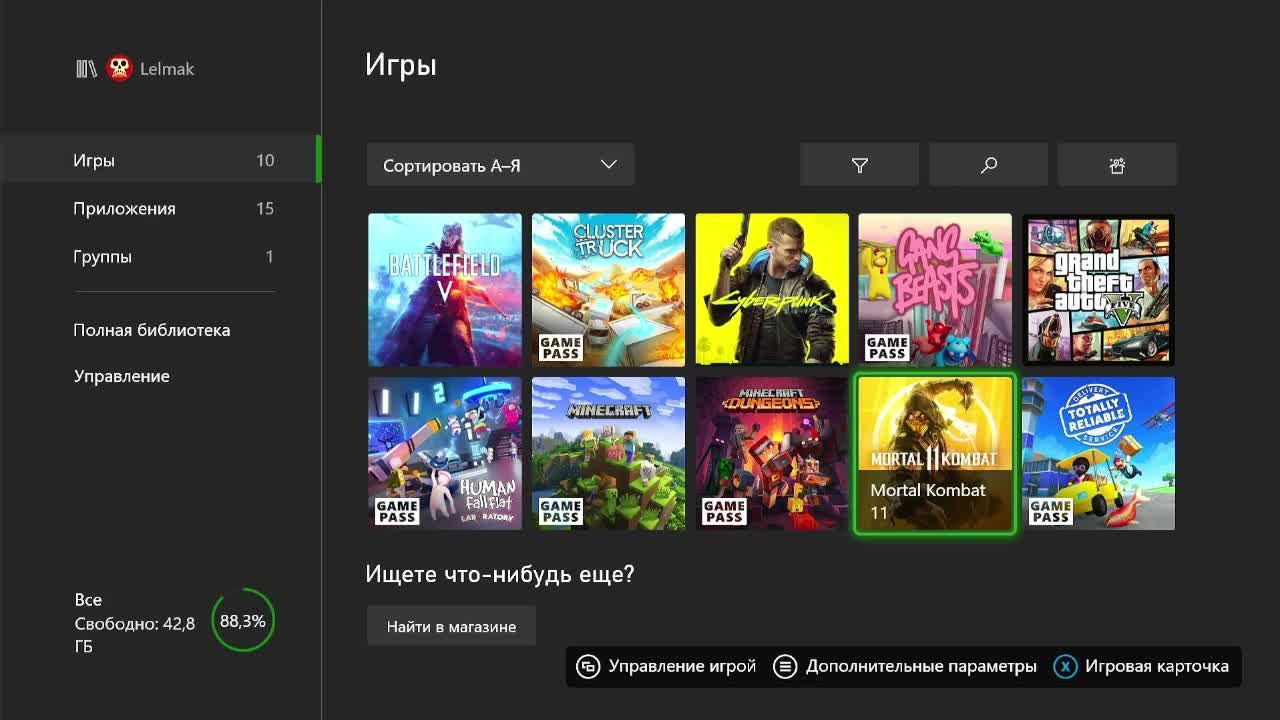
Task: Open the Lelmak skull avatar
Action: pos(119,69)
